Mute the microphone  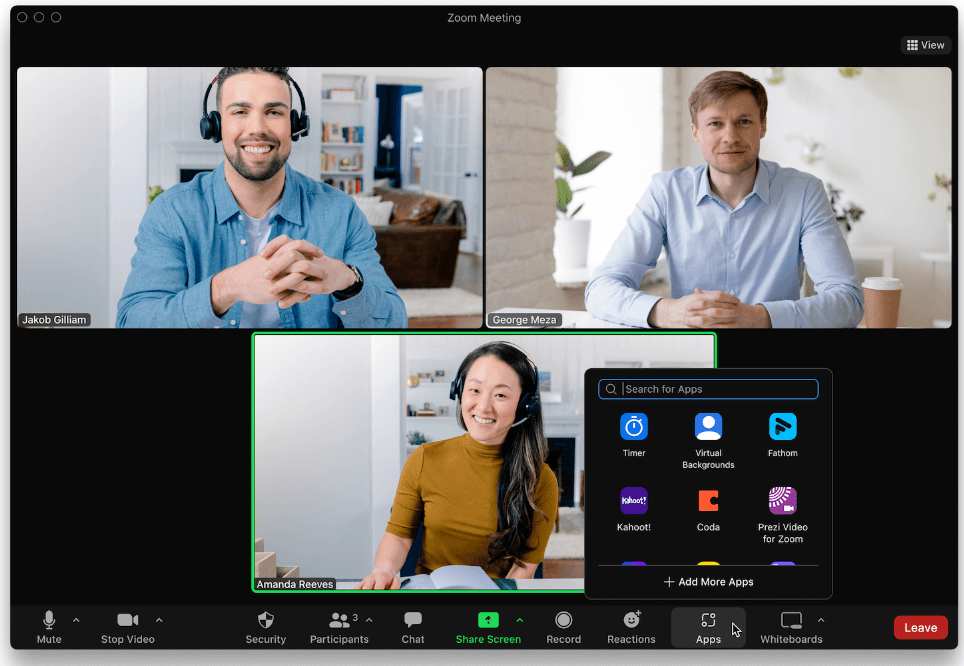49,621
